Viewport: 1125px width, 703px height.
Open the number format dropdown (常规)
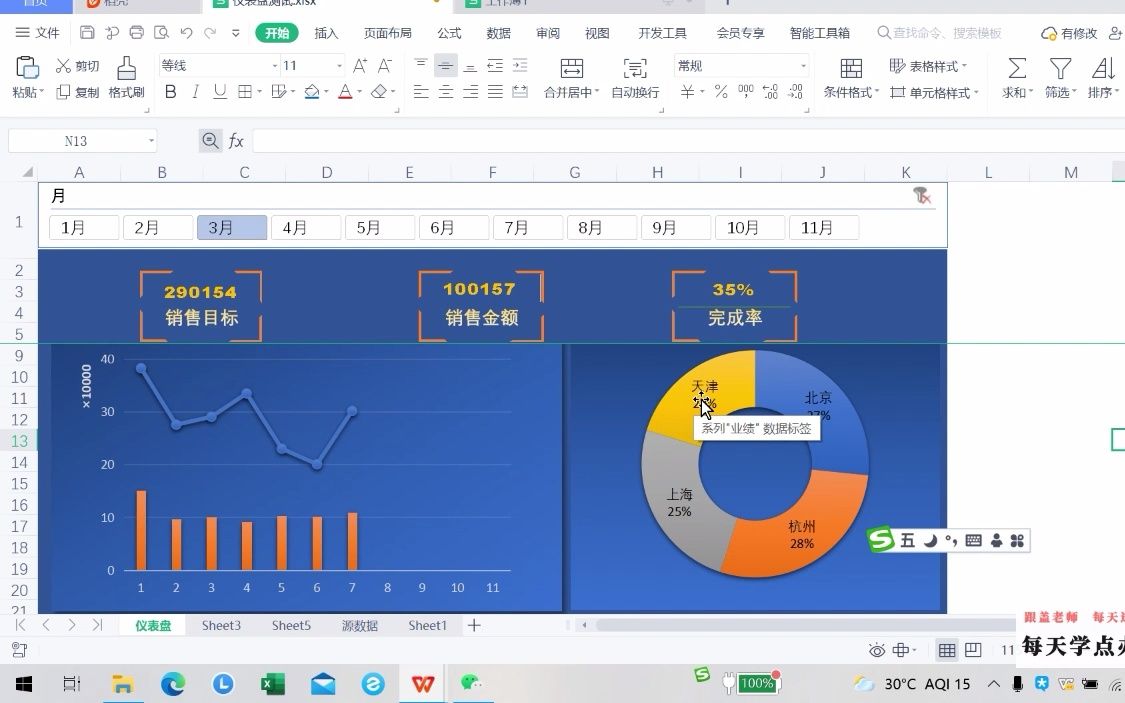pyautogui.click(x=803, y=66)
